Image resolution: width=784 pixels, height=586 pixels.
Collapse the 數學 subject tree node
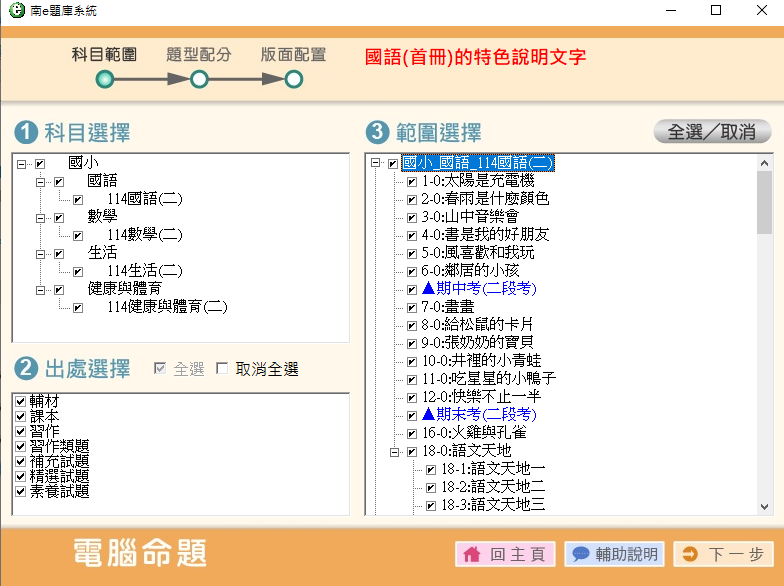pyautogui.click(x=41, y=217)
